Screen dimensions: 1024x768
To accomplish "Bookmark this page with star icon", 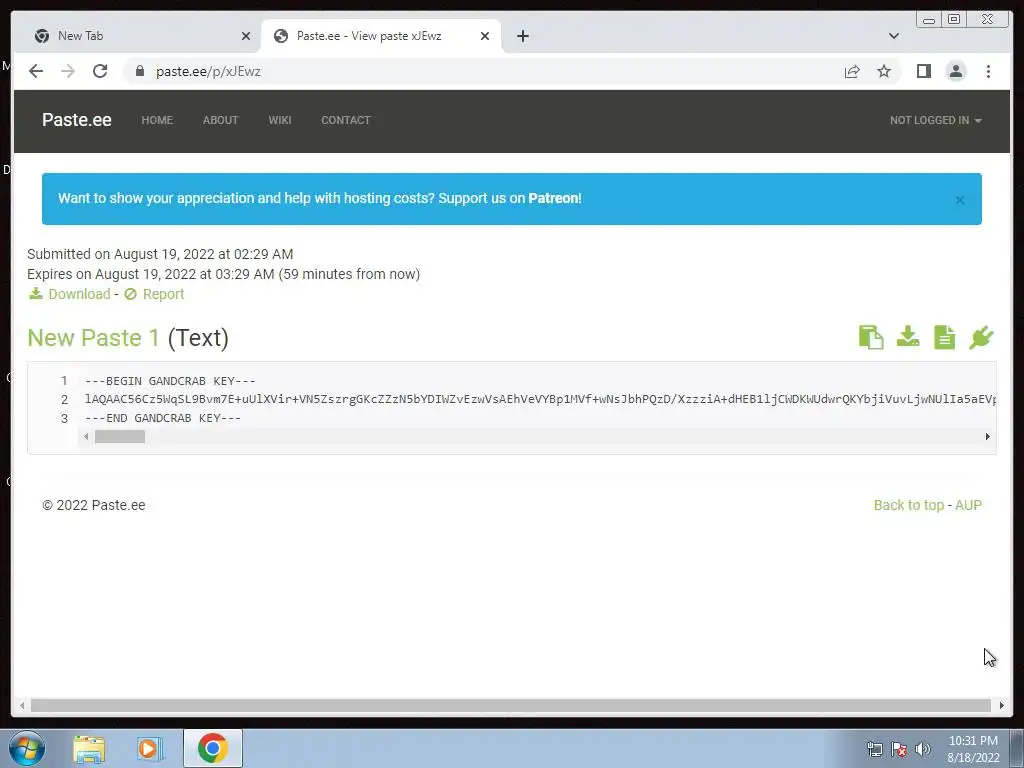I will [x=884, y=71].
